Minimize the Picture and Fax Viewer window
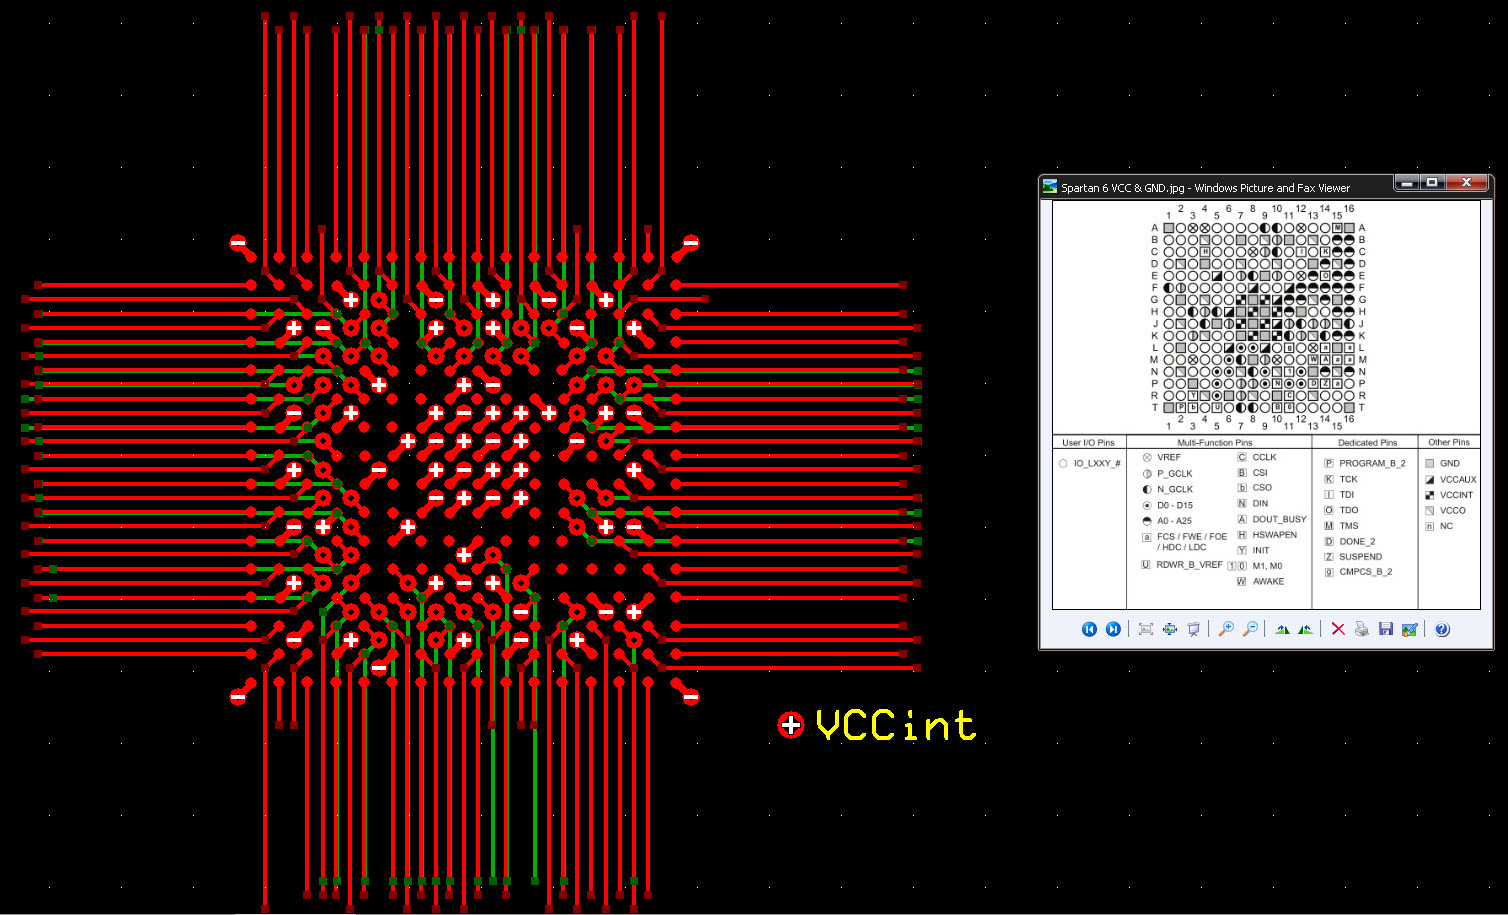This screenshot has width=1508, height=915. tap(1407, 183)
